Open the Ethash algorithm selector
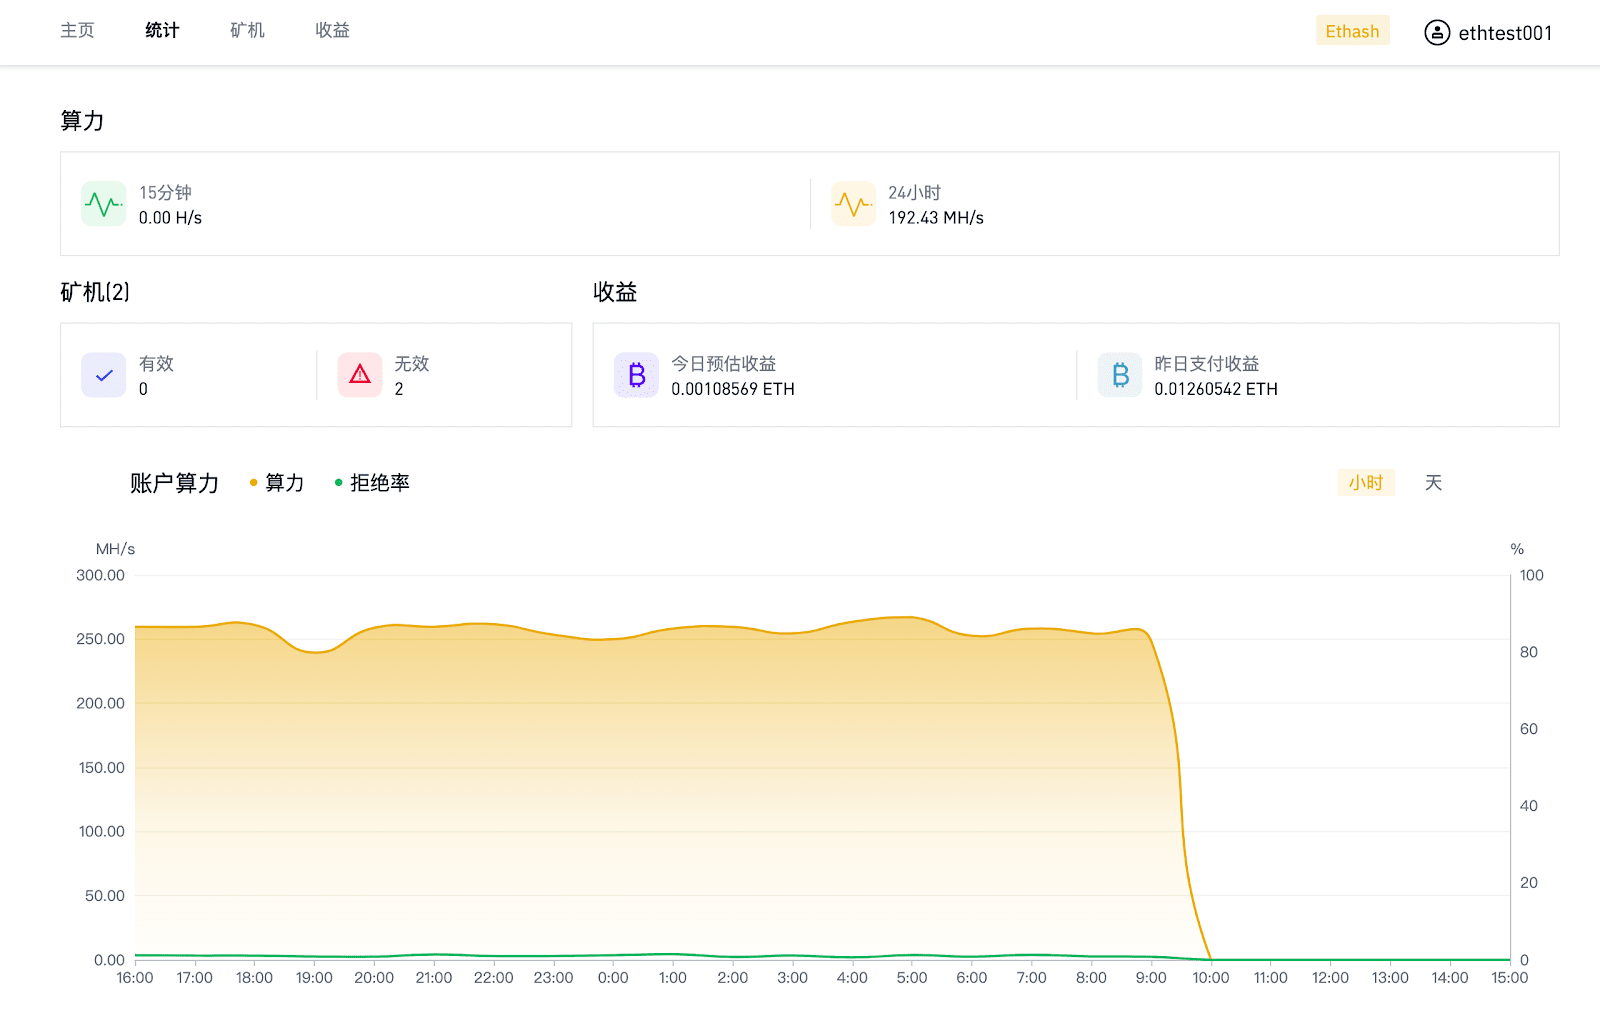1600x1036 pixels. point(1352,31)
